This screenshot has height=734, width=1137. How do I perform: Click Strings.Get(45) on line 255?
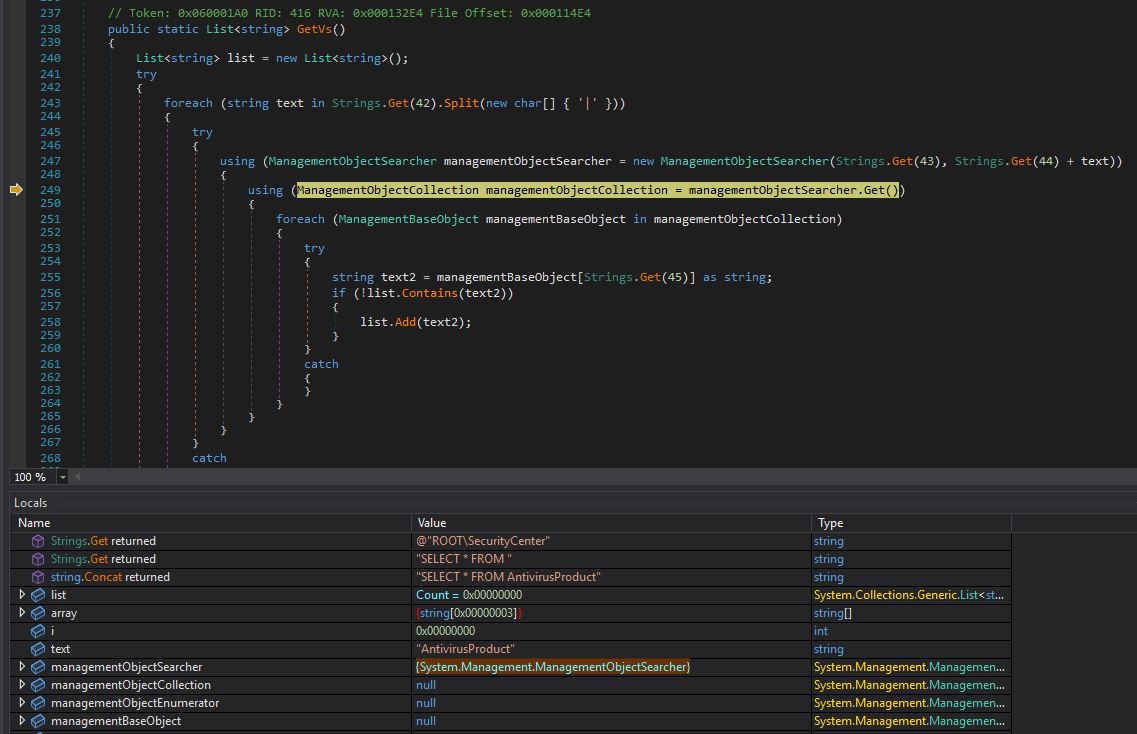(636, 277)
